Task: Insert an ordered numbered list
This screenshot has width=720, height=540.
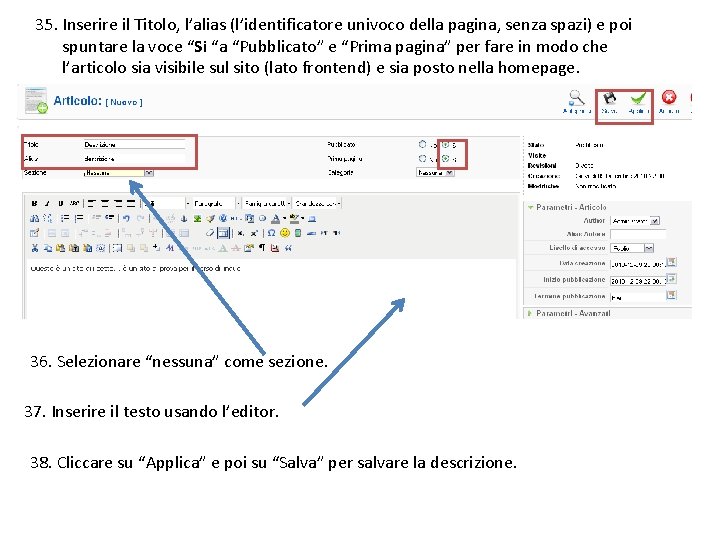Action: [79, 219]
